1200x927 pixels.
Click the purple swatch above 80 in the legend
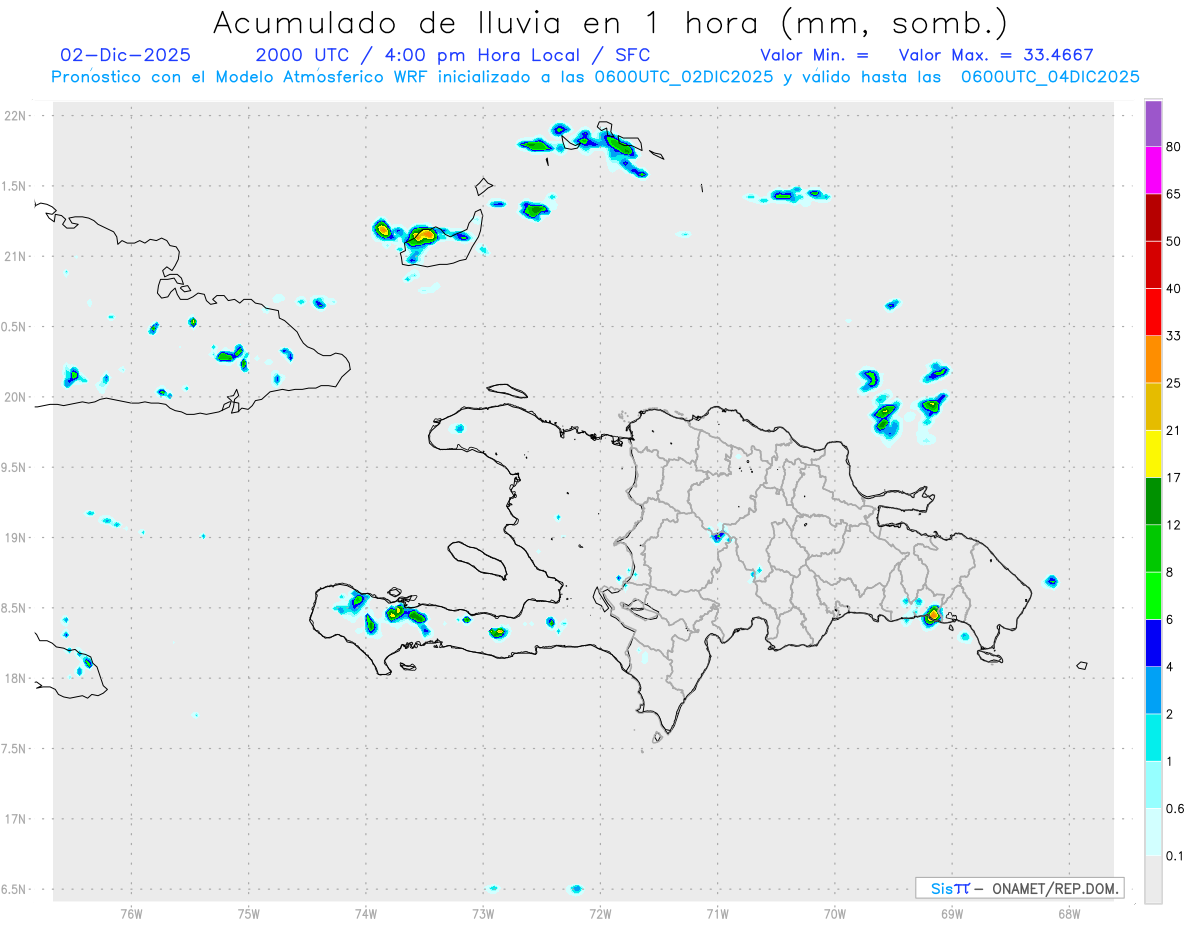[1153, 123]
